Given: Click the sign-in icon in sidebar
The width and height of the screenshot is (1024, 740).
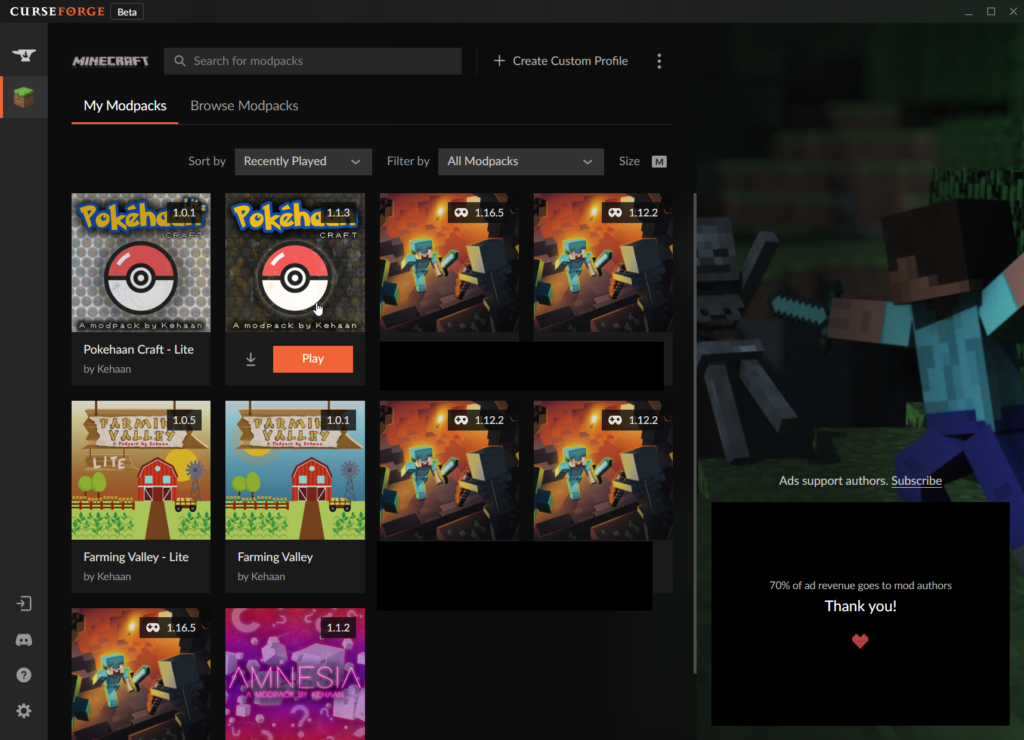Looking at the screenshot, I should [x=24, y=603].
